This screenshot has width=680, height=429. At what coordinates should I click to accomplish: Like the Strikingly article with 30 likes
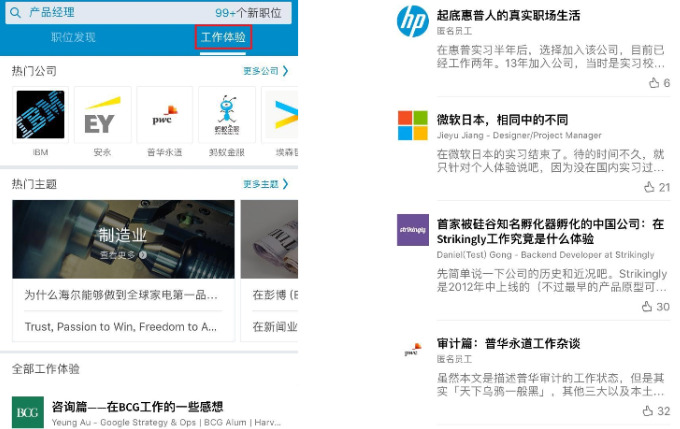tap(655, 307)
